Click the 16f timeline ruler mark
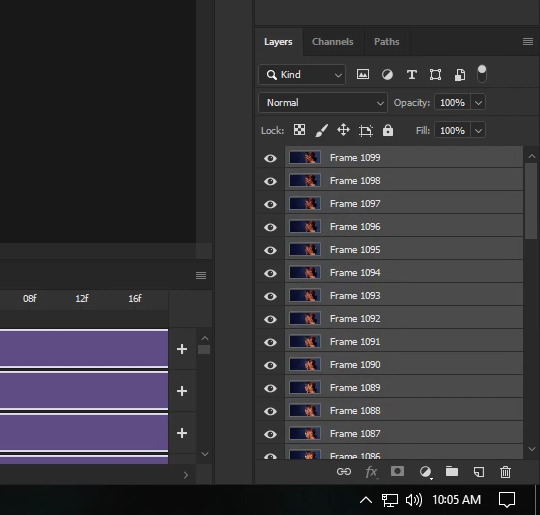The image size is (540, 515). [x=135, y=299]
